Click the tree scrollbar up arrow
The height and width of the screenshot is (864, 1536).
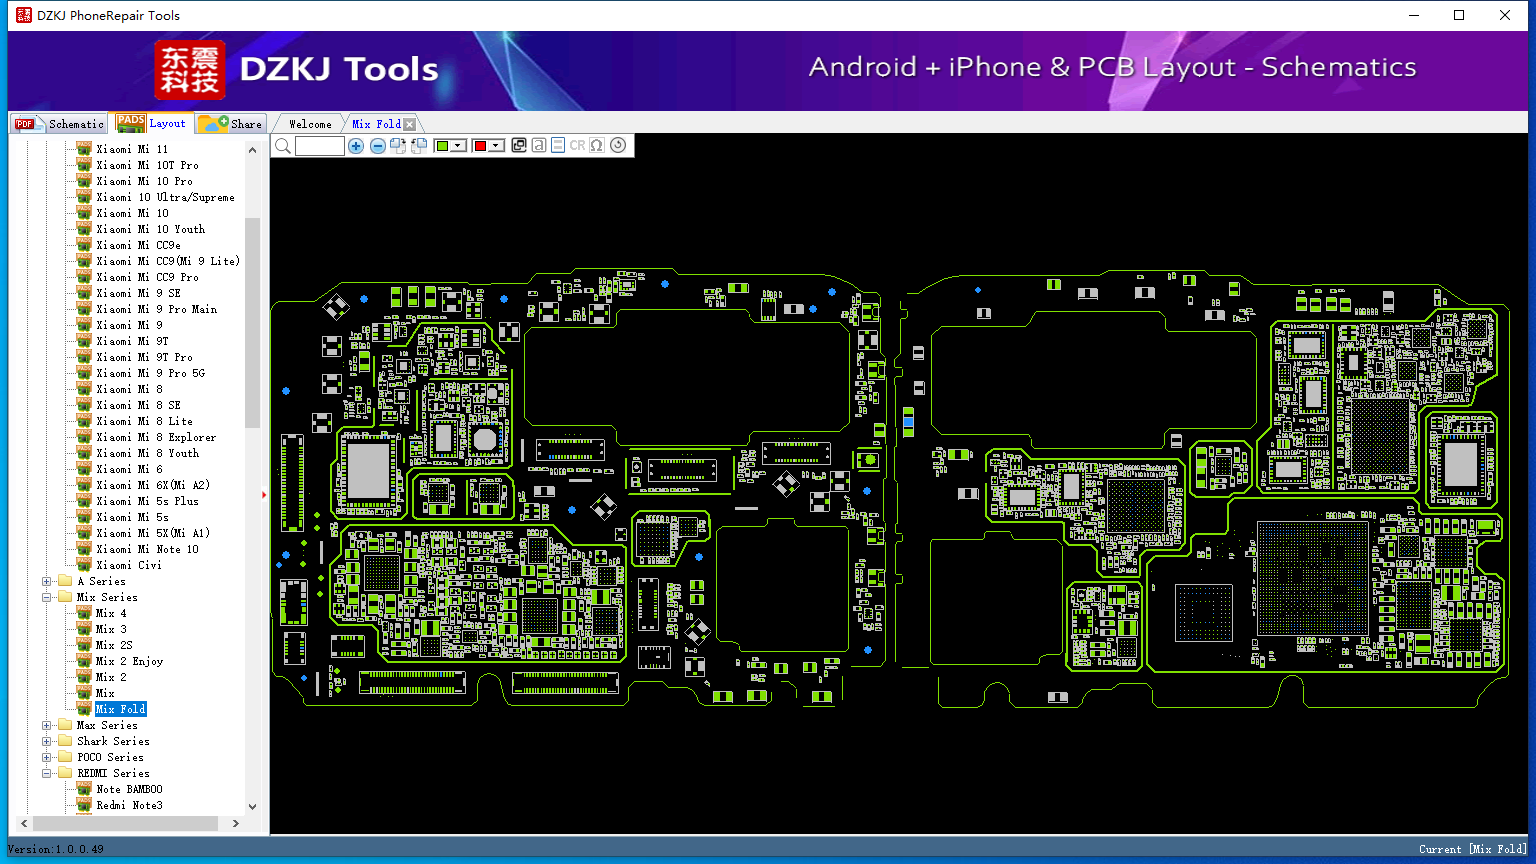(x=252, y=150)
